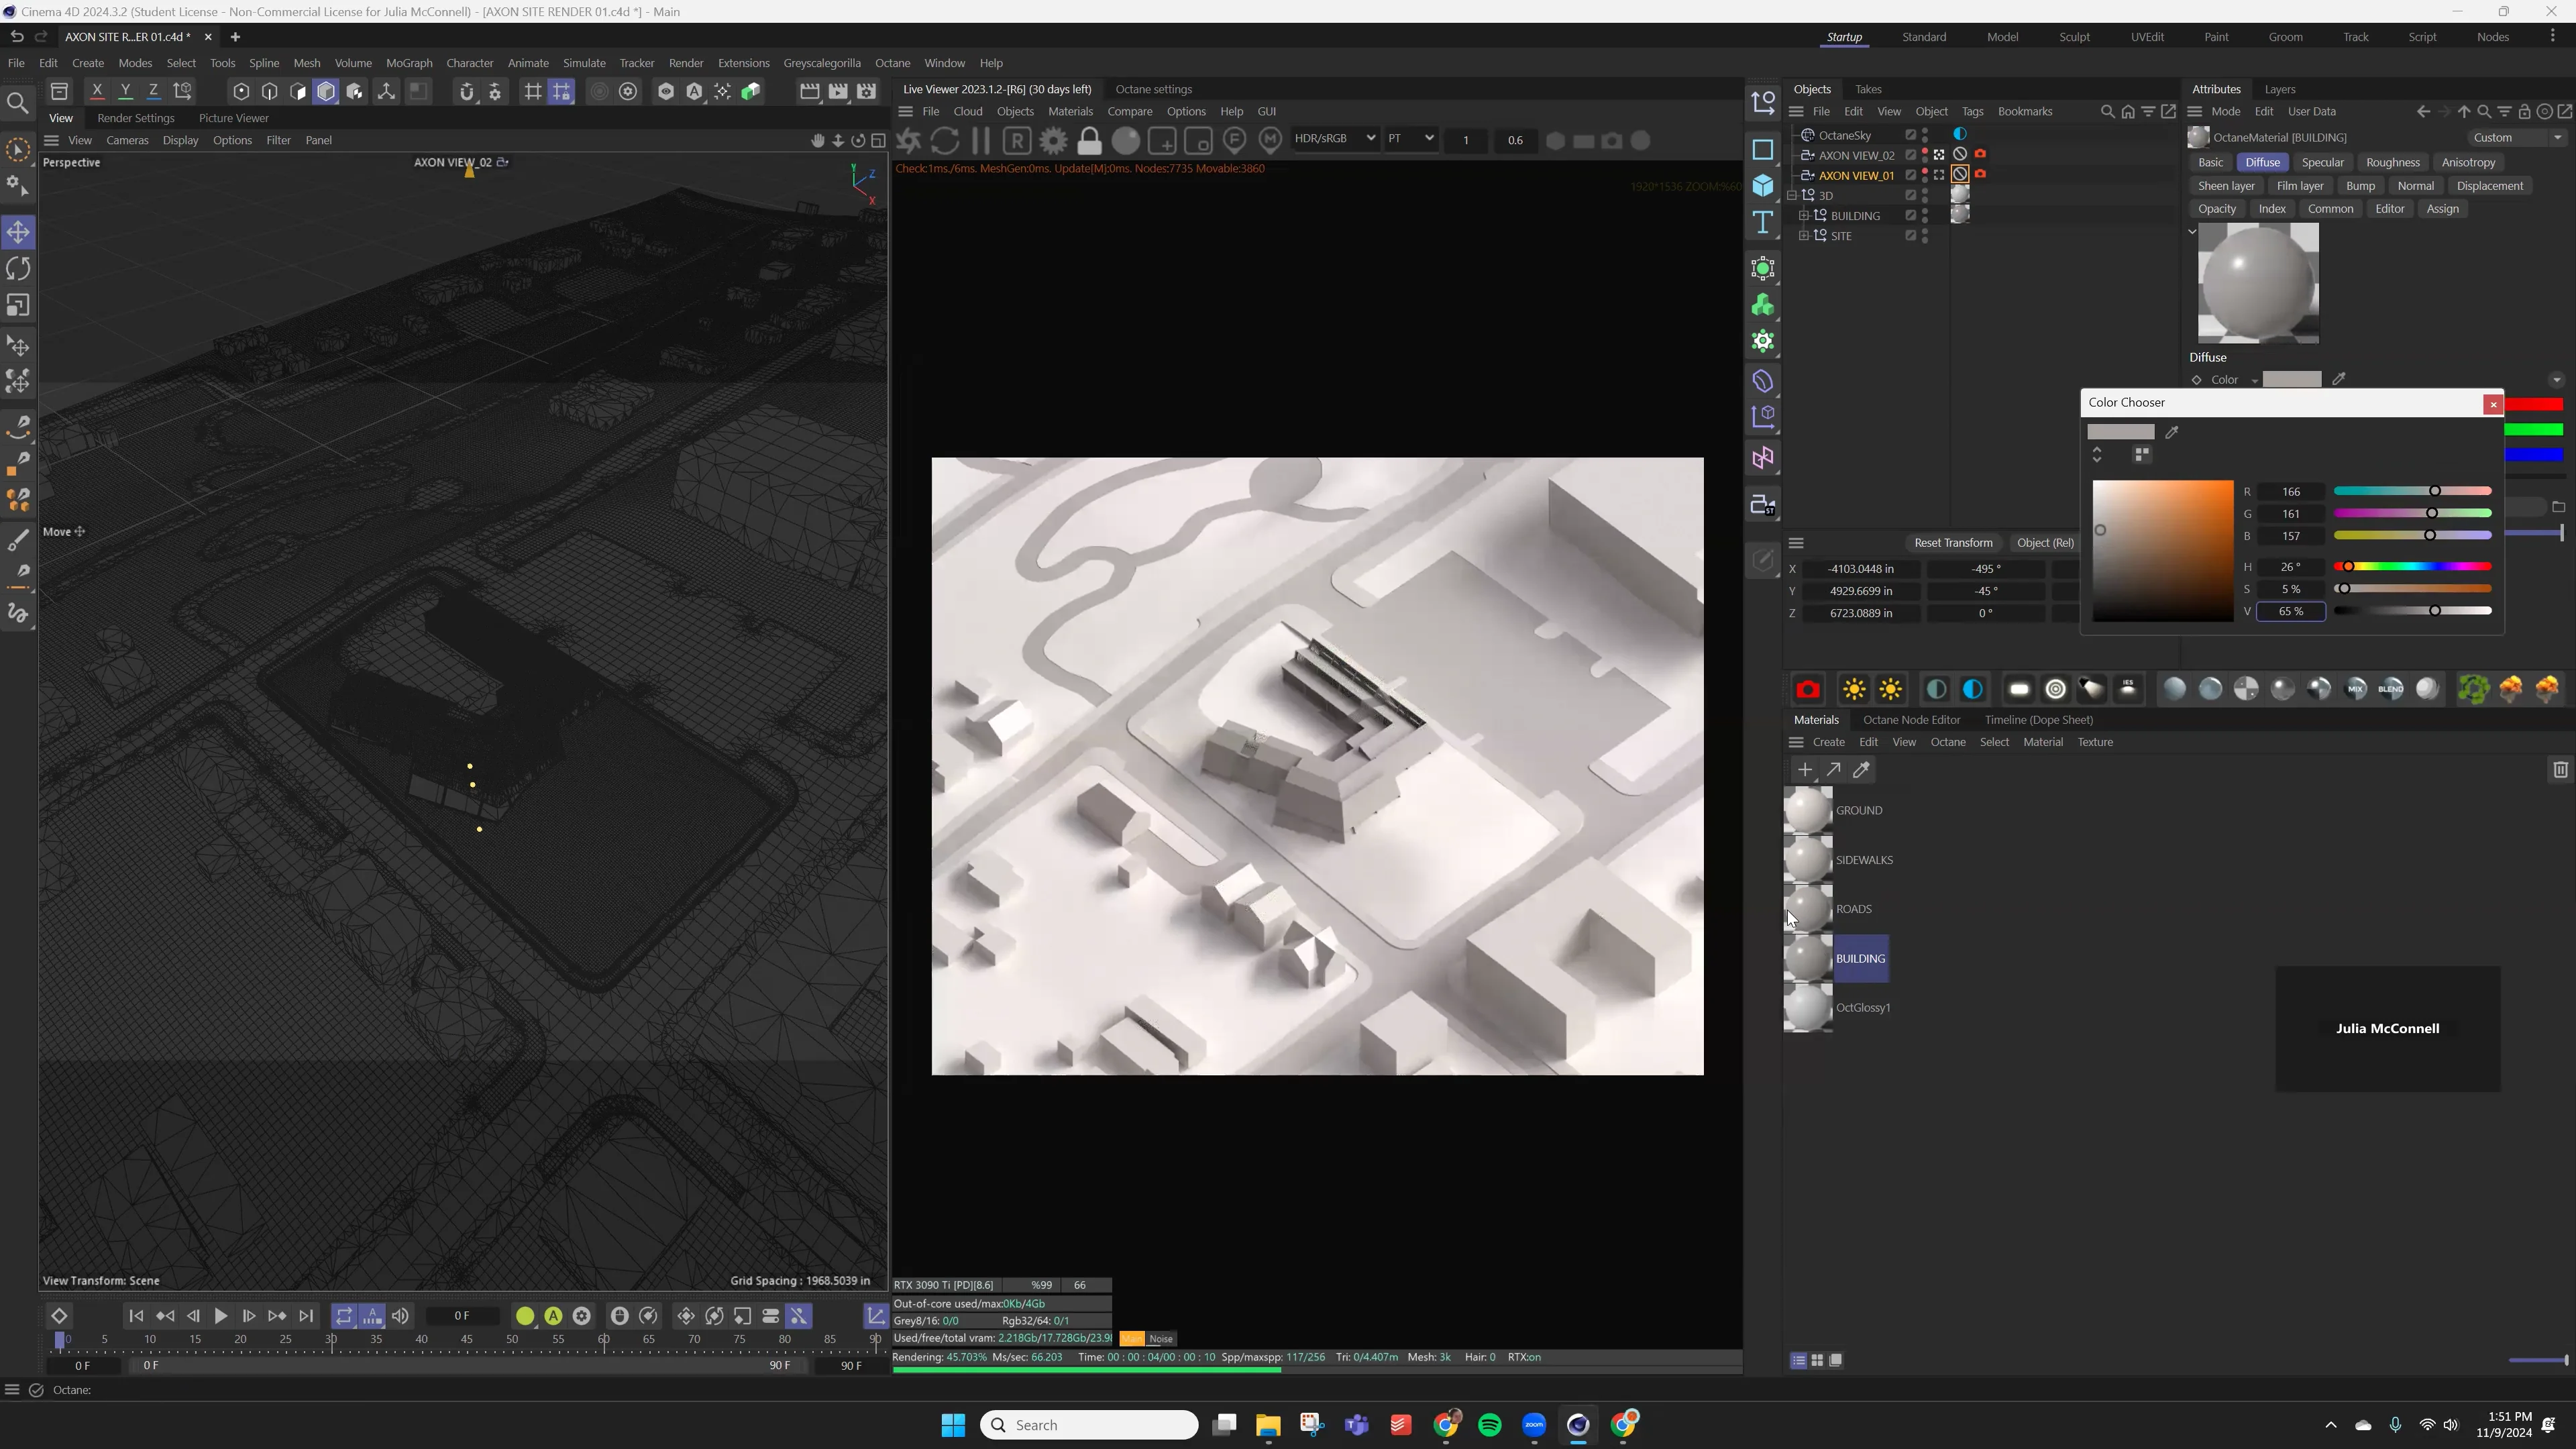
Task: Open the PT kernel dropdown
Action: (1410, 138)
